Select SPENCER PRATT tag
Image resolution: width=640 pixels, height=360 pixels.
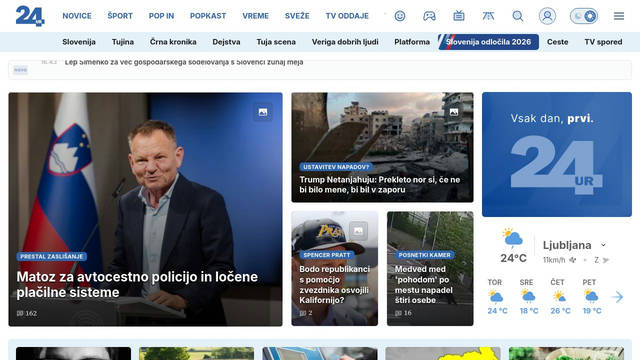pyautogui.click(x=327, y=255)
